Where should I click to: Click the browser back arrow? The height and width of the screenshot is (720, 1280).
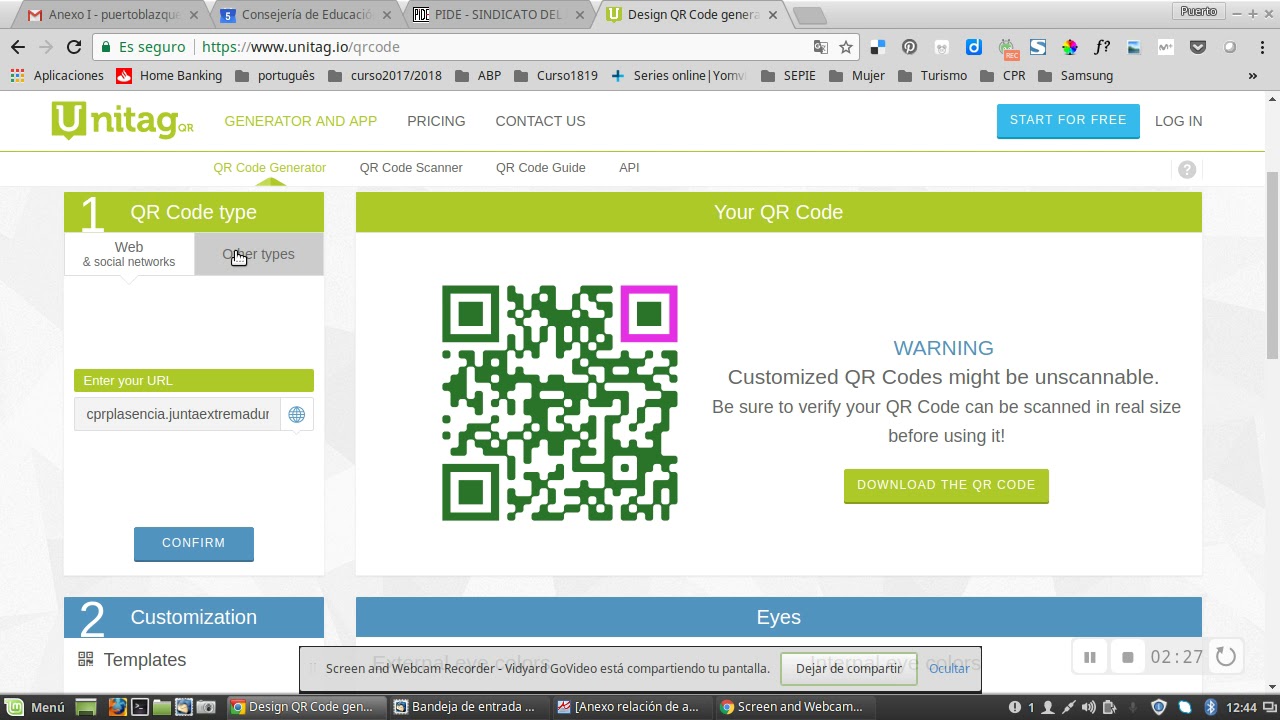coord(18,47)
